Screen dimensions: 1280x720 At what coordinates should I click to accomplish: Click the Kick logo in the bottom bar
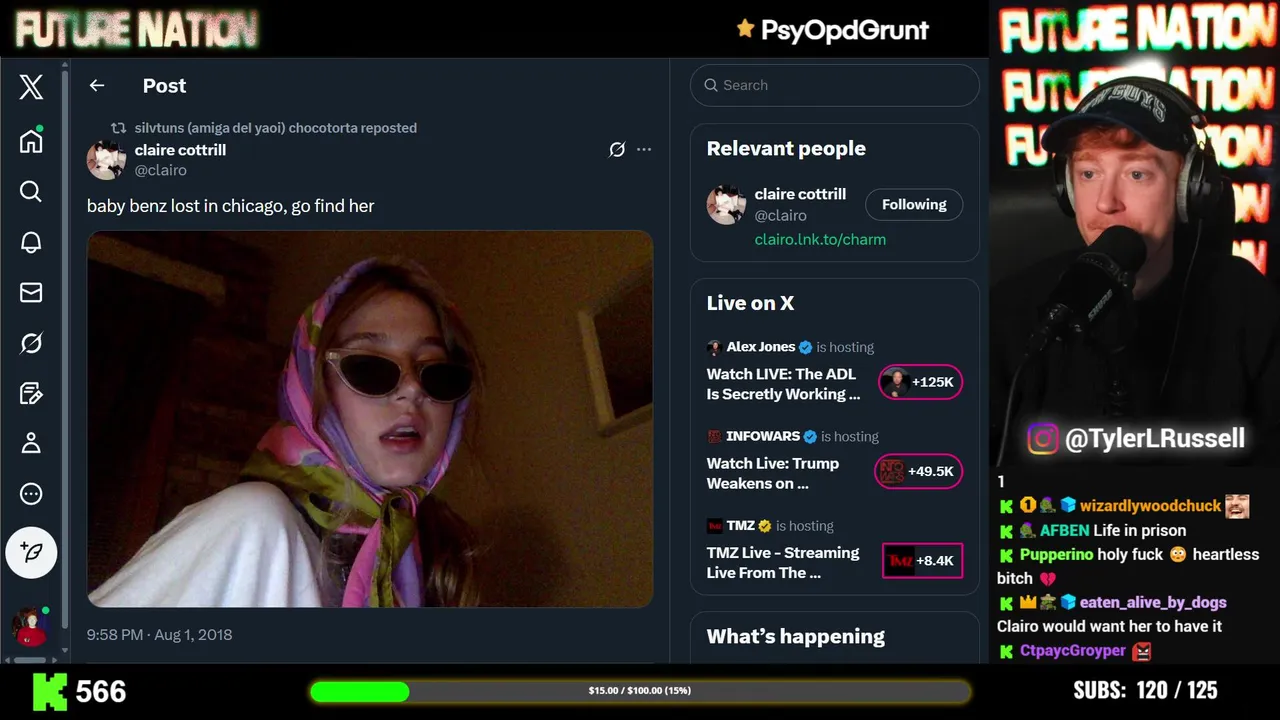[50, 691]
